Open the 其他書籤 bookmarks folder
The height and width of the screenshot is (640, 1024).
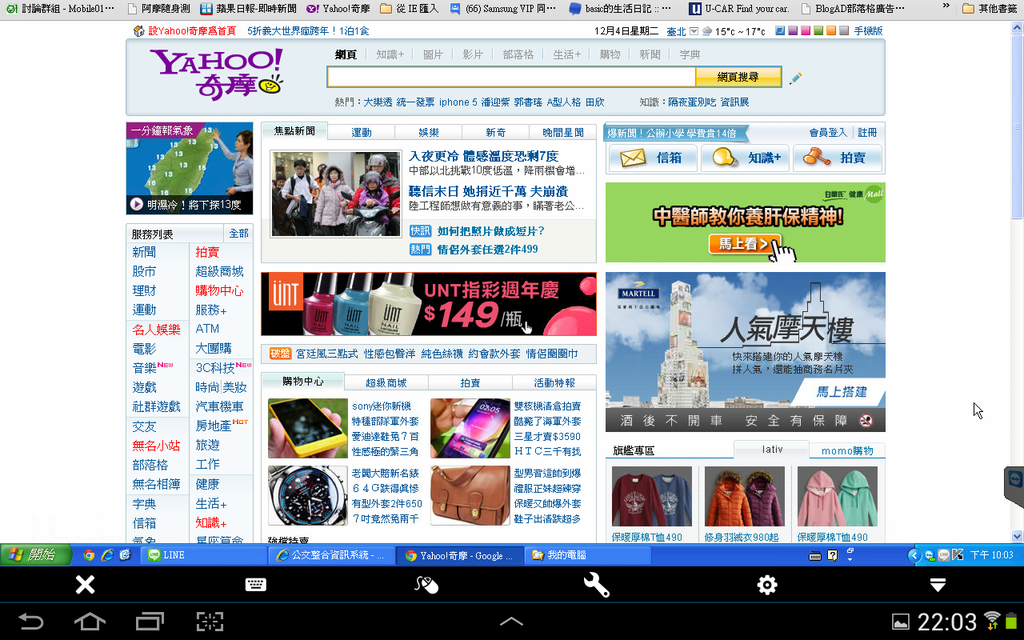click(x=990, y=8)
